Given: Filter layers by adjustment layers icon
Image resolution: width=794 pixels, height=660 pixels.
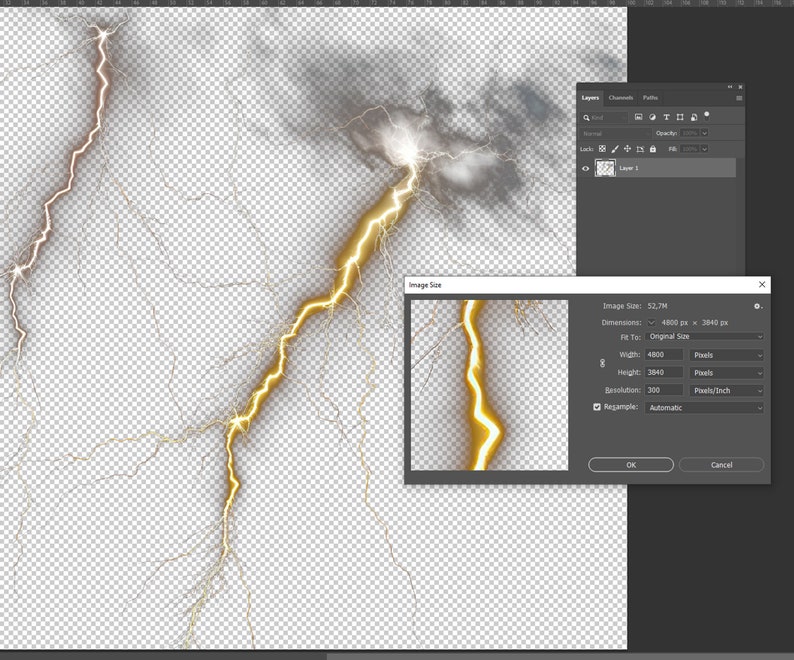Looking at the screenshot, I should (x=653, y=117).
